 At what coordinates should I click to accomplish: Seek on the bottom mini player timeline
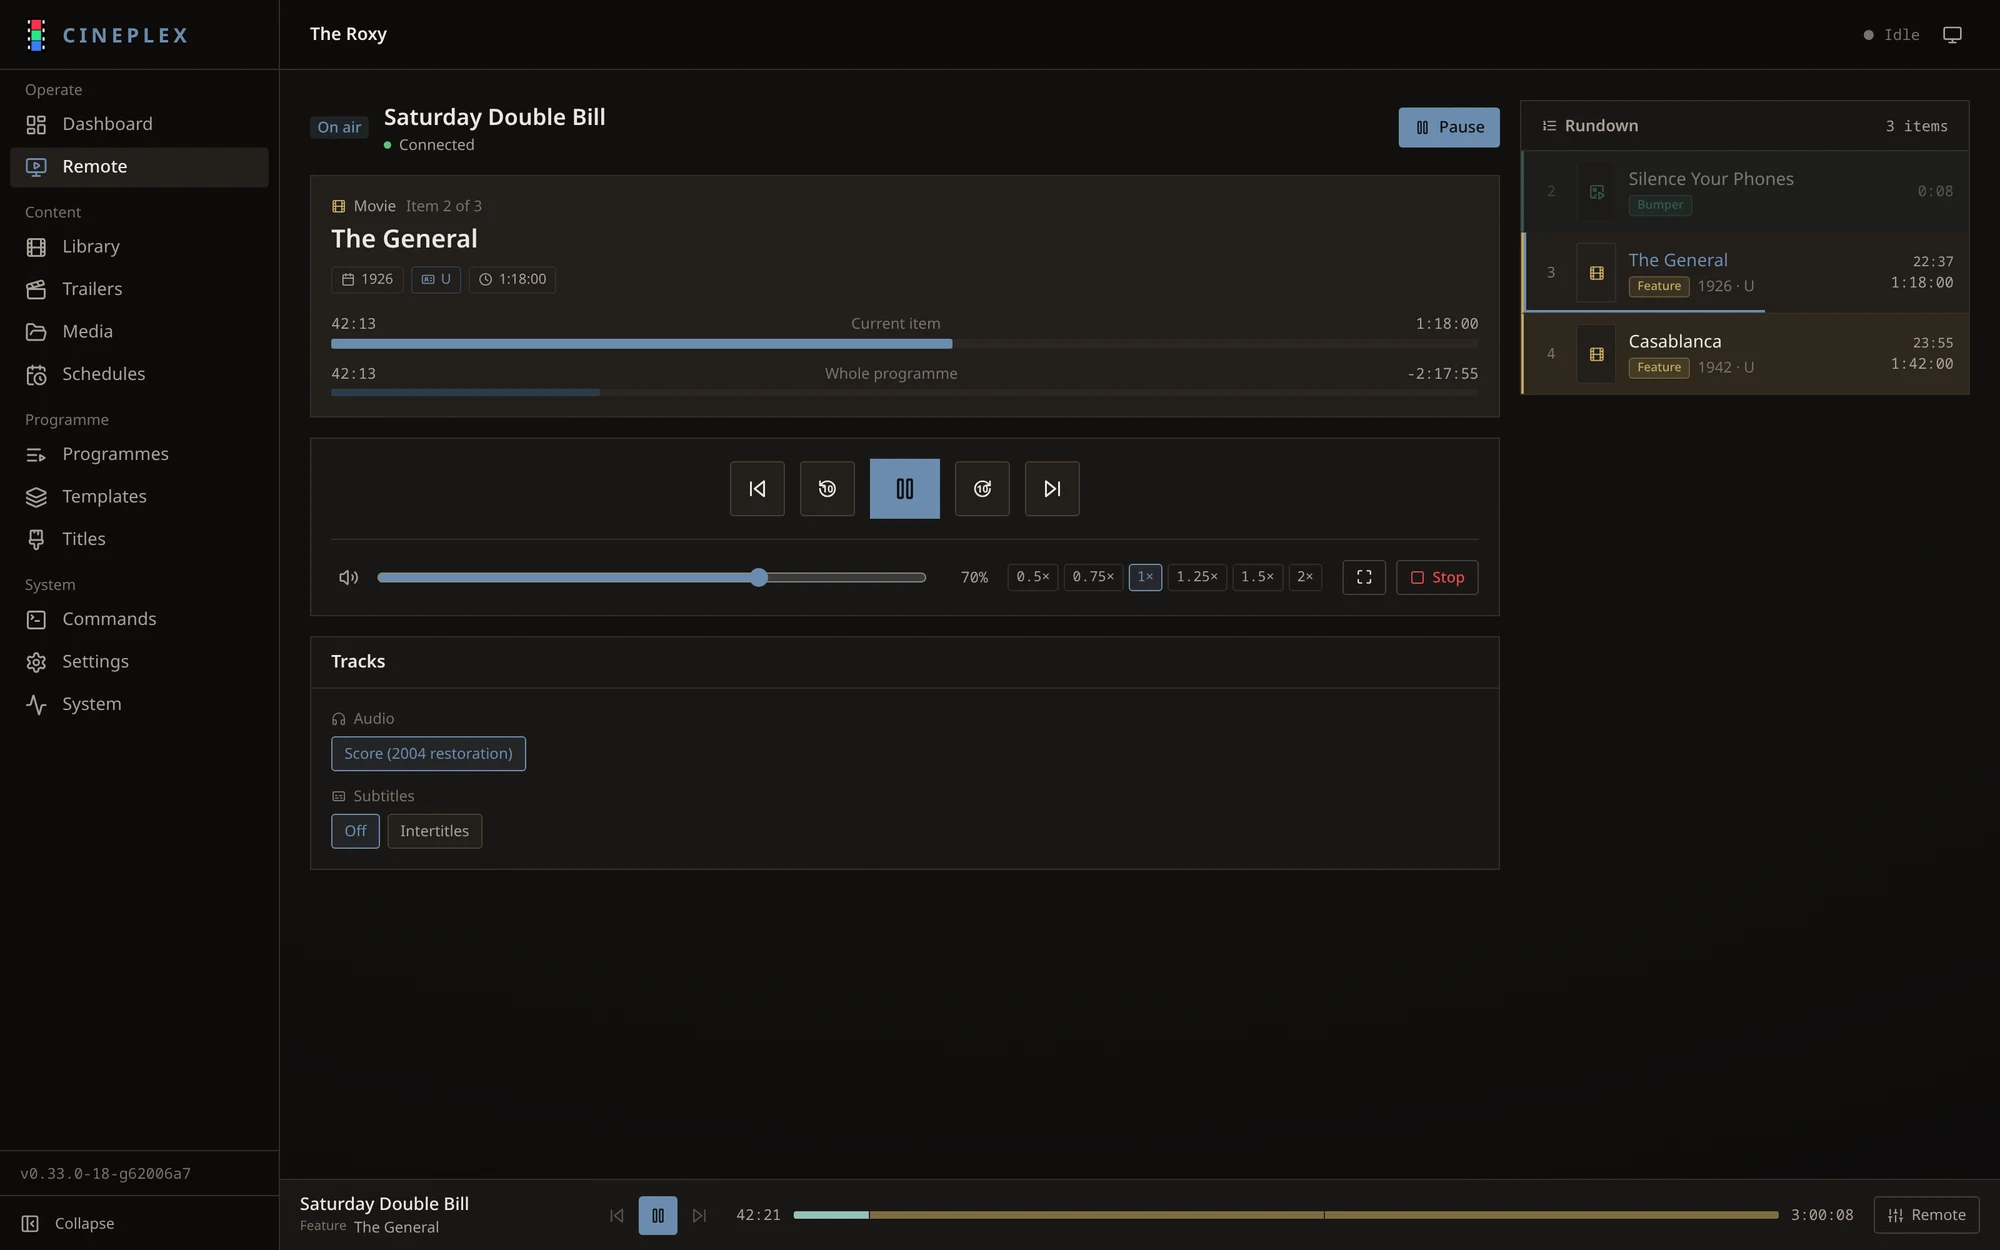1286,1215
